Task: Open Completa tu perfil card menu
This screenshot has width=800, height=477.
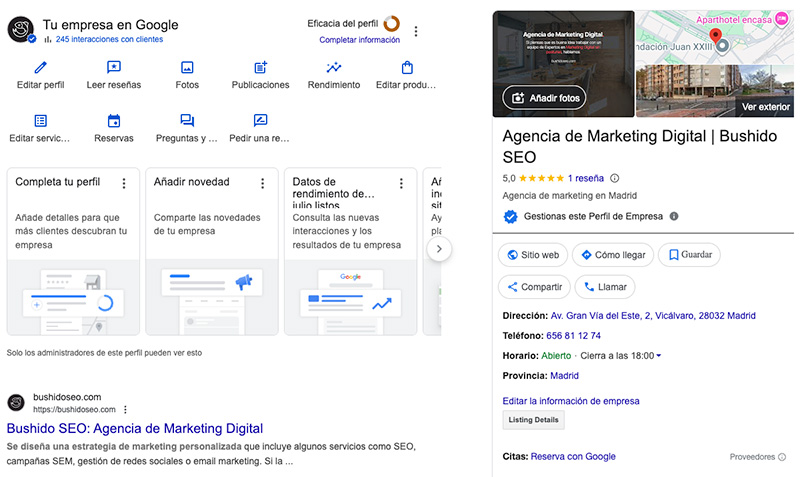Action: tap(123, 184)
